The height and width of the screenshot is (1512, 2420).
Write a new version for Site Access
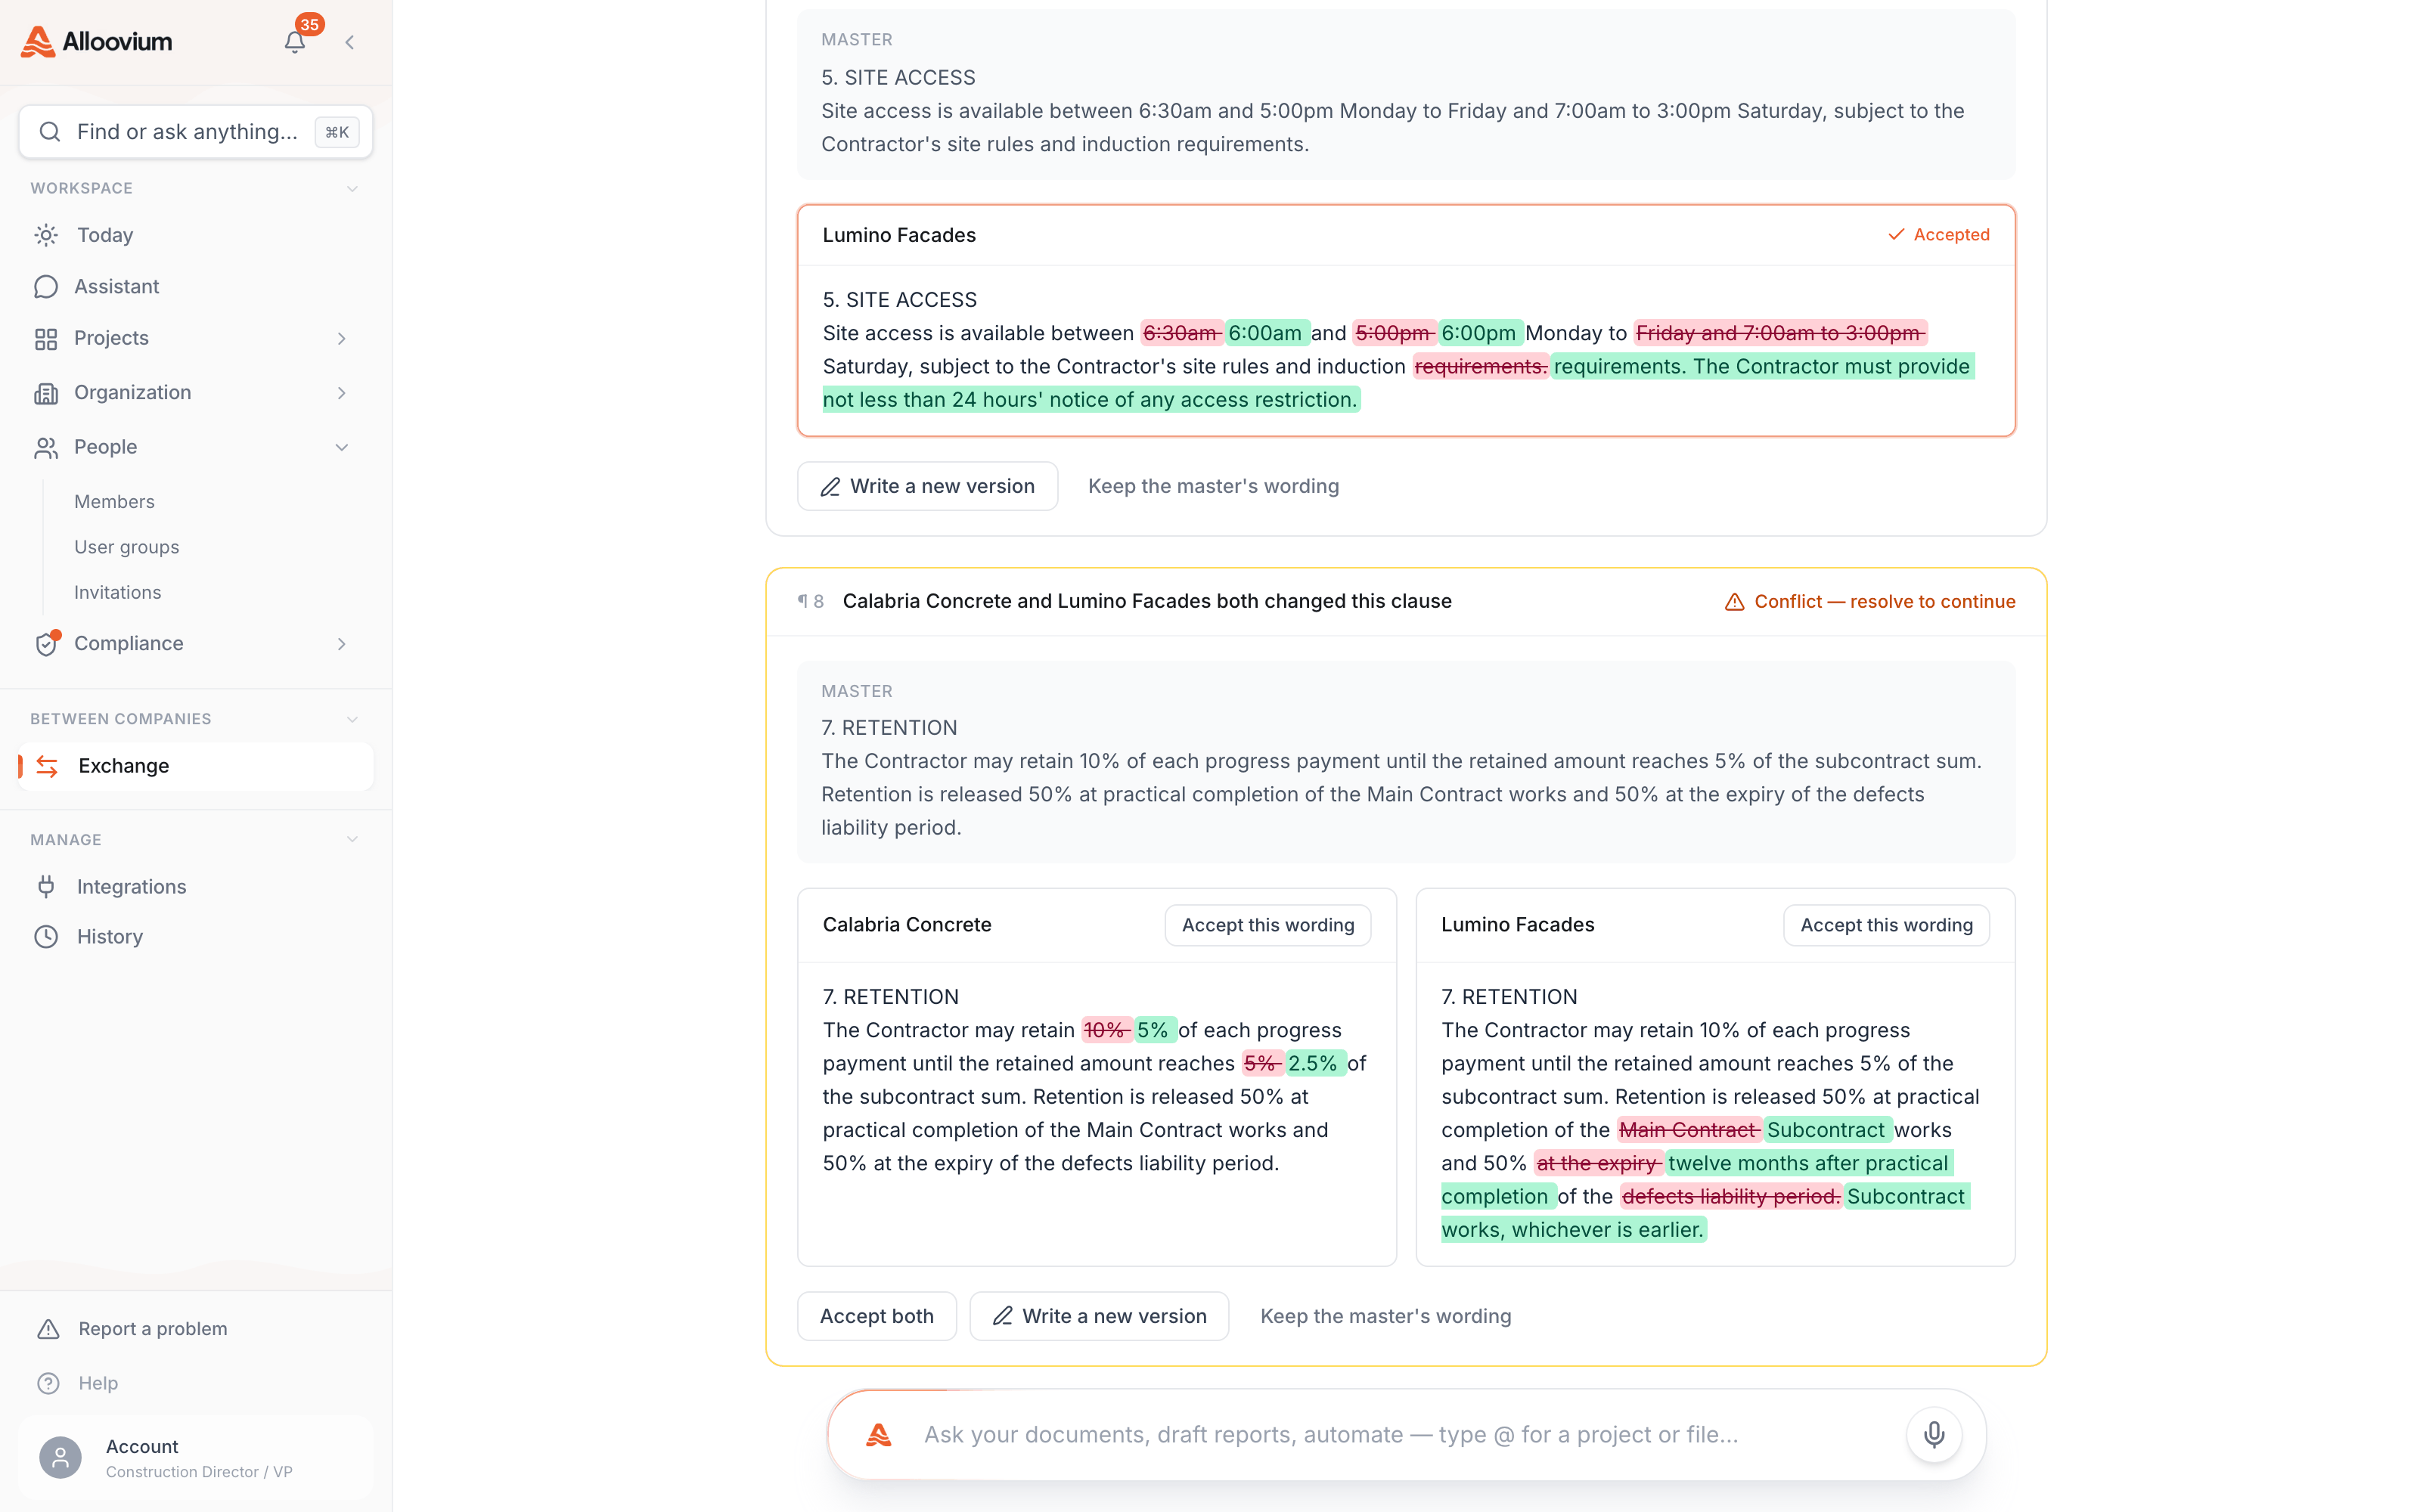click(x=927, y=487)
